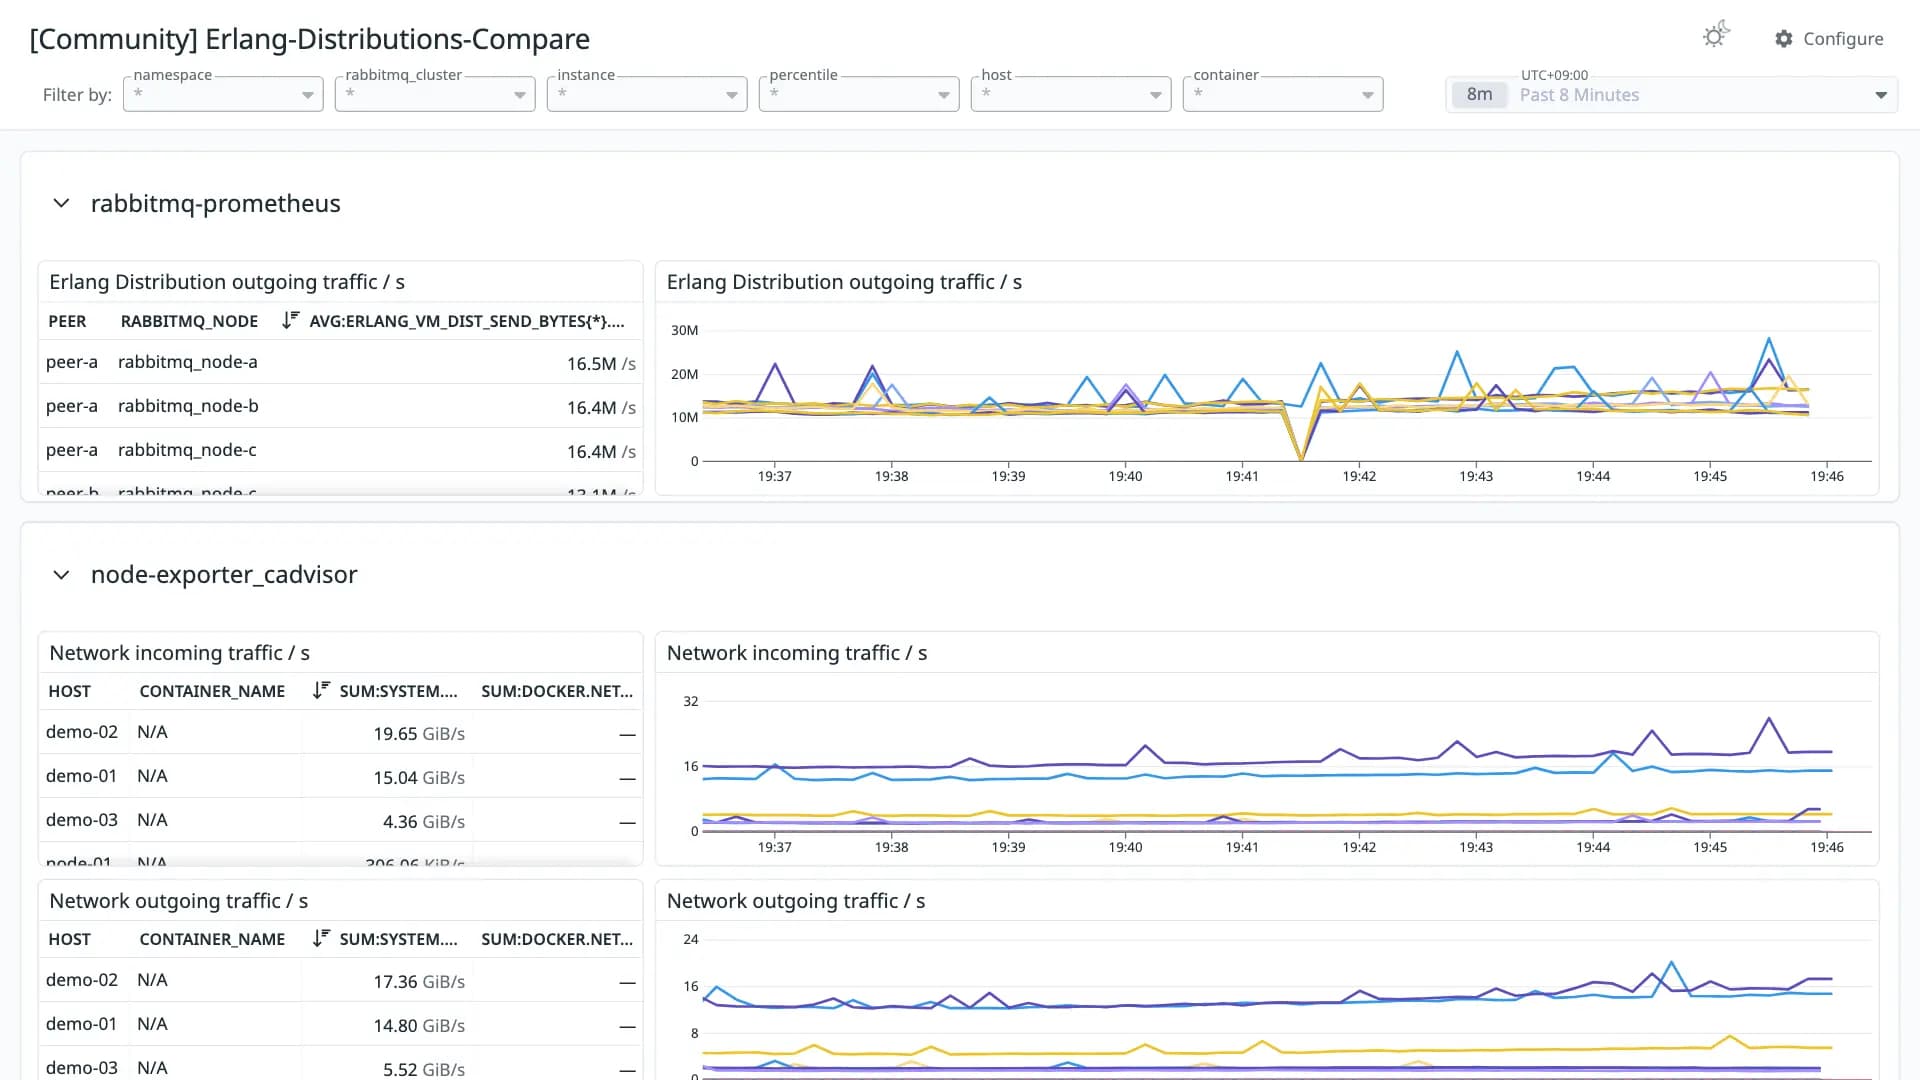
Task: Toggle the light/dark theme icon
Action: pos(1716,36)
